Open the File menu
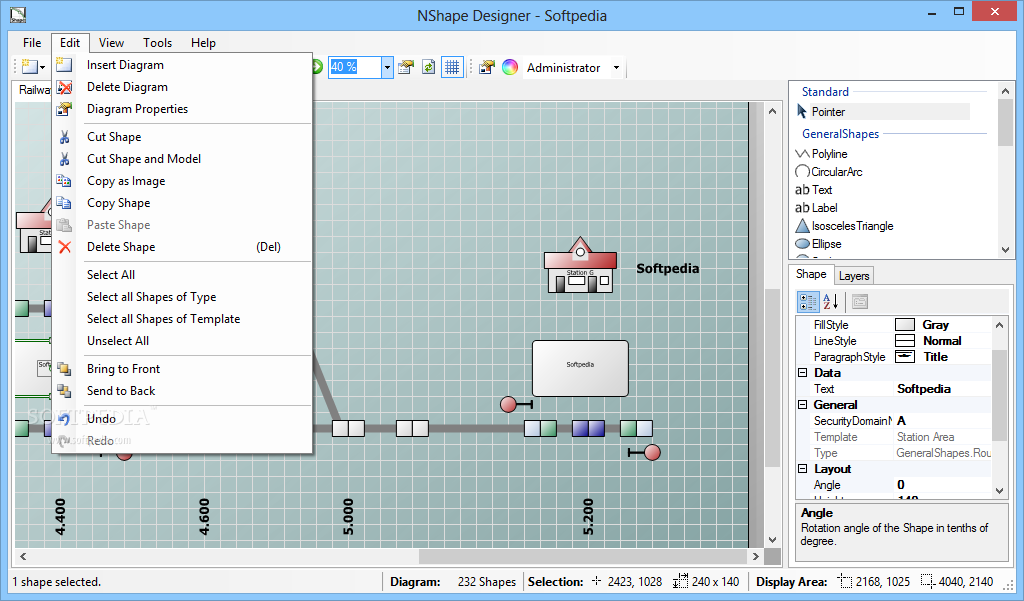1024x601 pixels. (x=32, y=42)
